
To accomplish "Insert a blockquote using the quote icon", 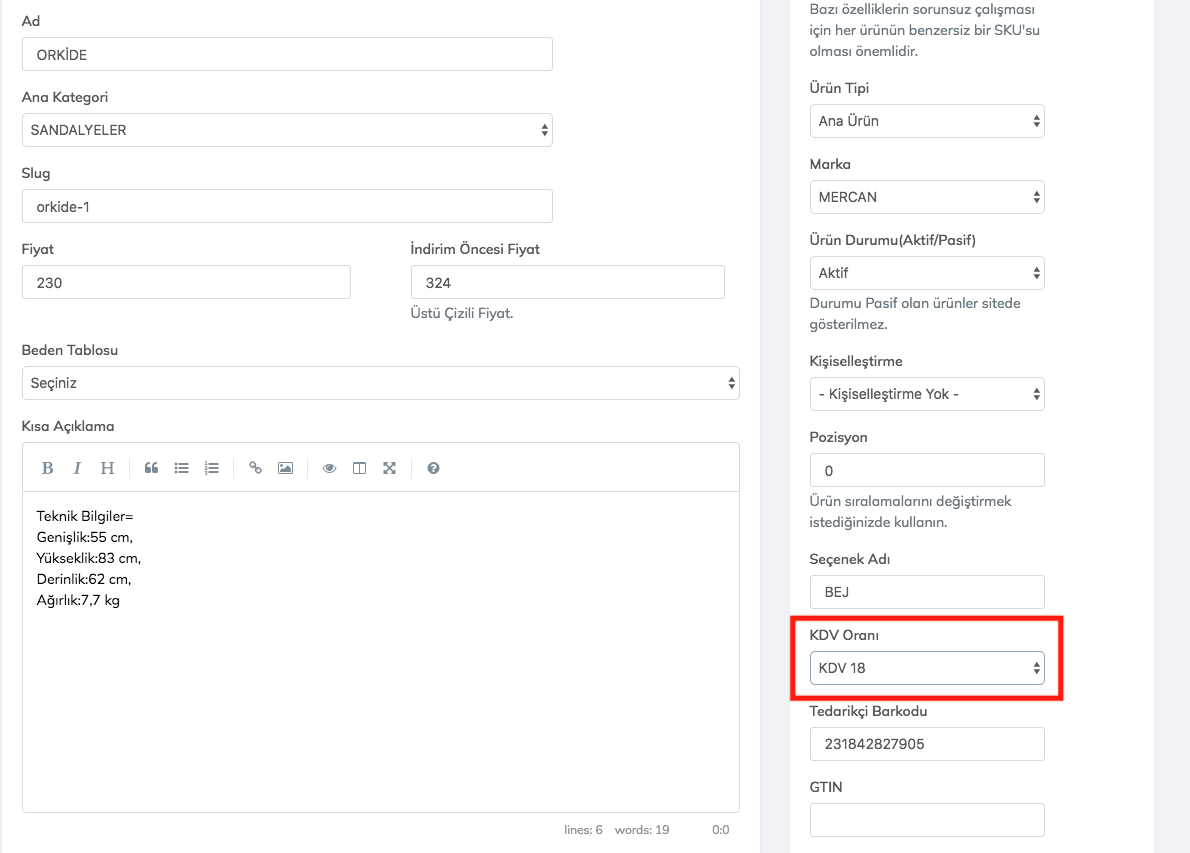I will point(151,468).
